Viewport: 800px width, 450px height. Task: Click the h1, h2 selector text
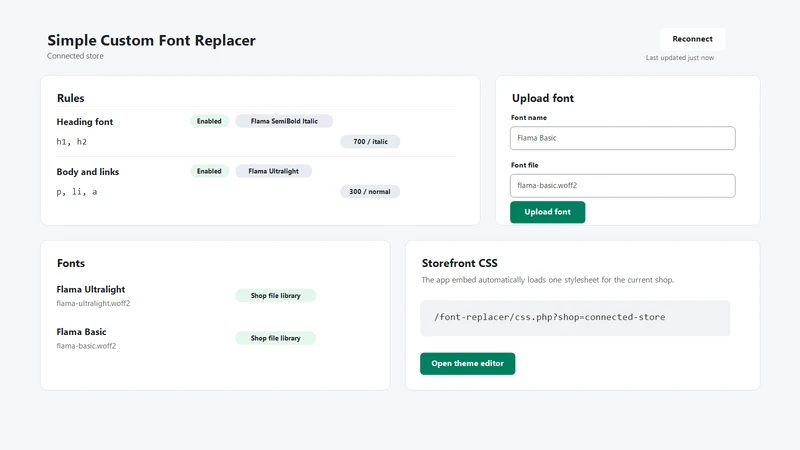[71, 142]
